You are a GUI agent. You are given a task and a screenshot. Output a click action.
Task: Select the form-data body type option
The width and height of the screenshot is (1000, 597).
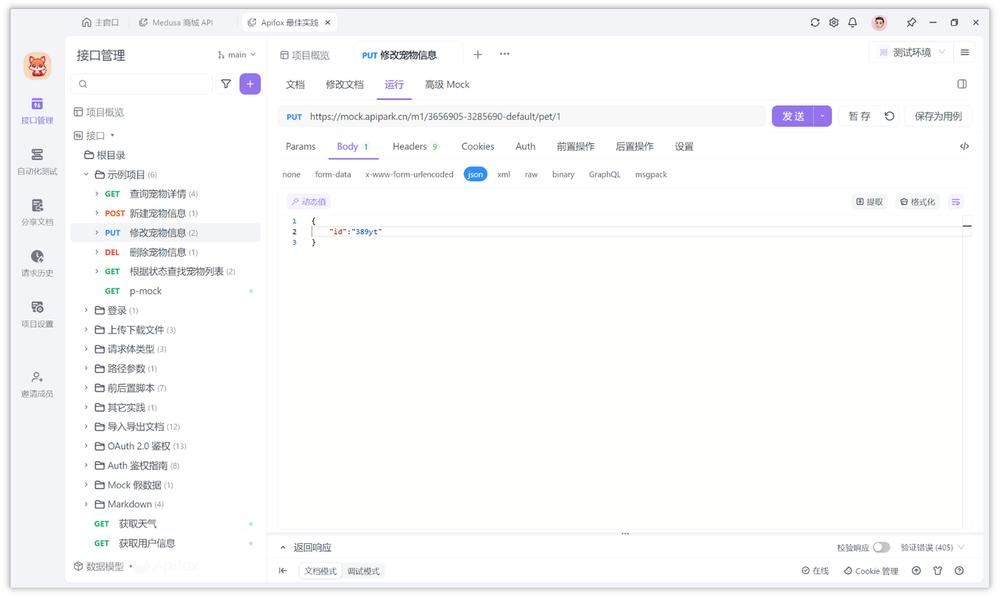click(332, 173)
